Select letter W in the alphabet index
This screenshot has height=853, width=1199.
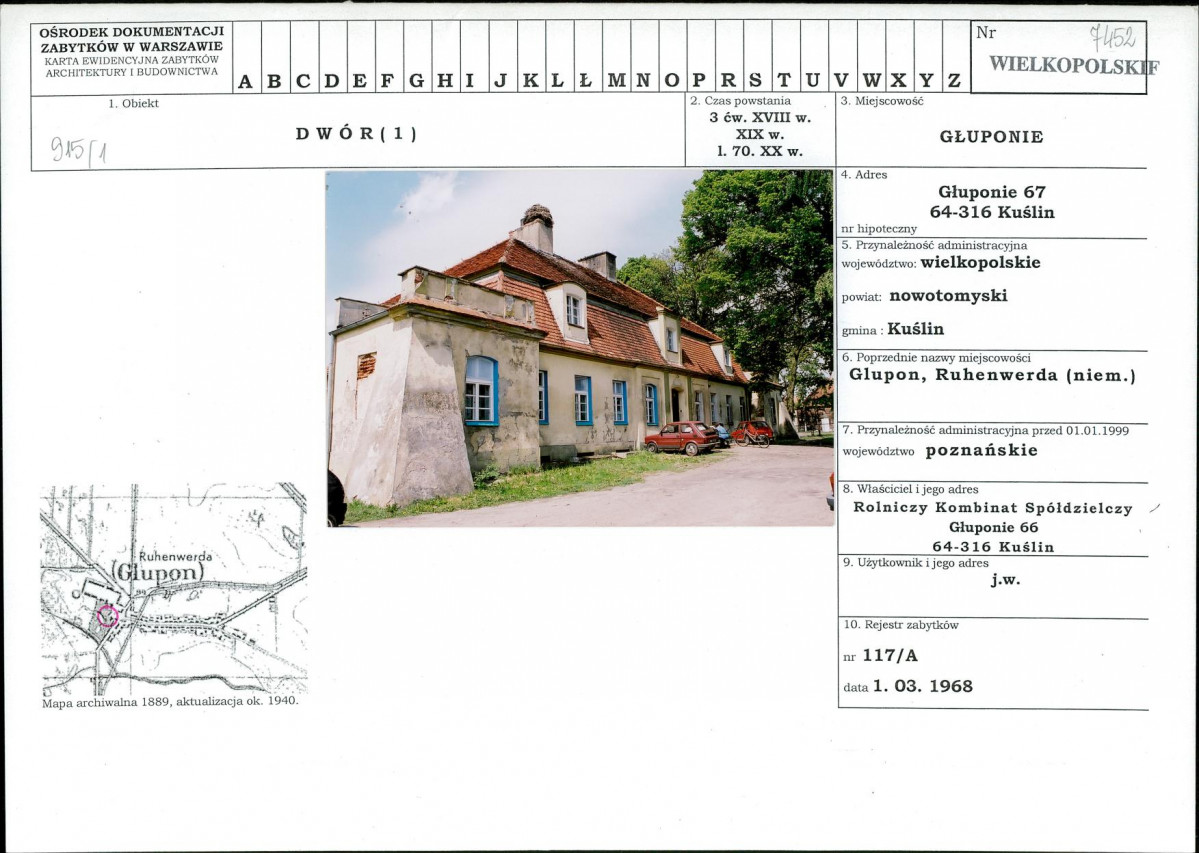872,81
